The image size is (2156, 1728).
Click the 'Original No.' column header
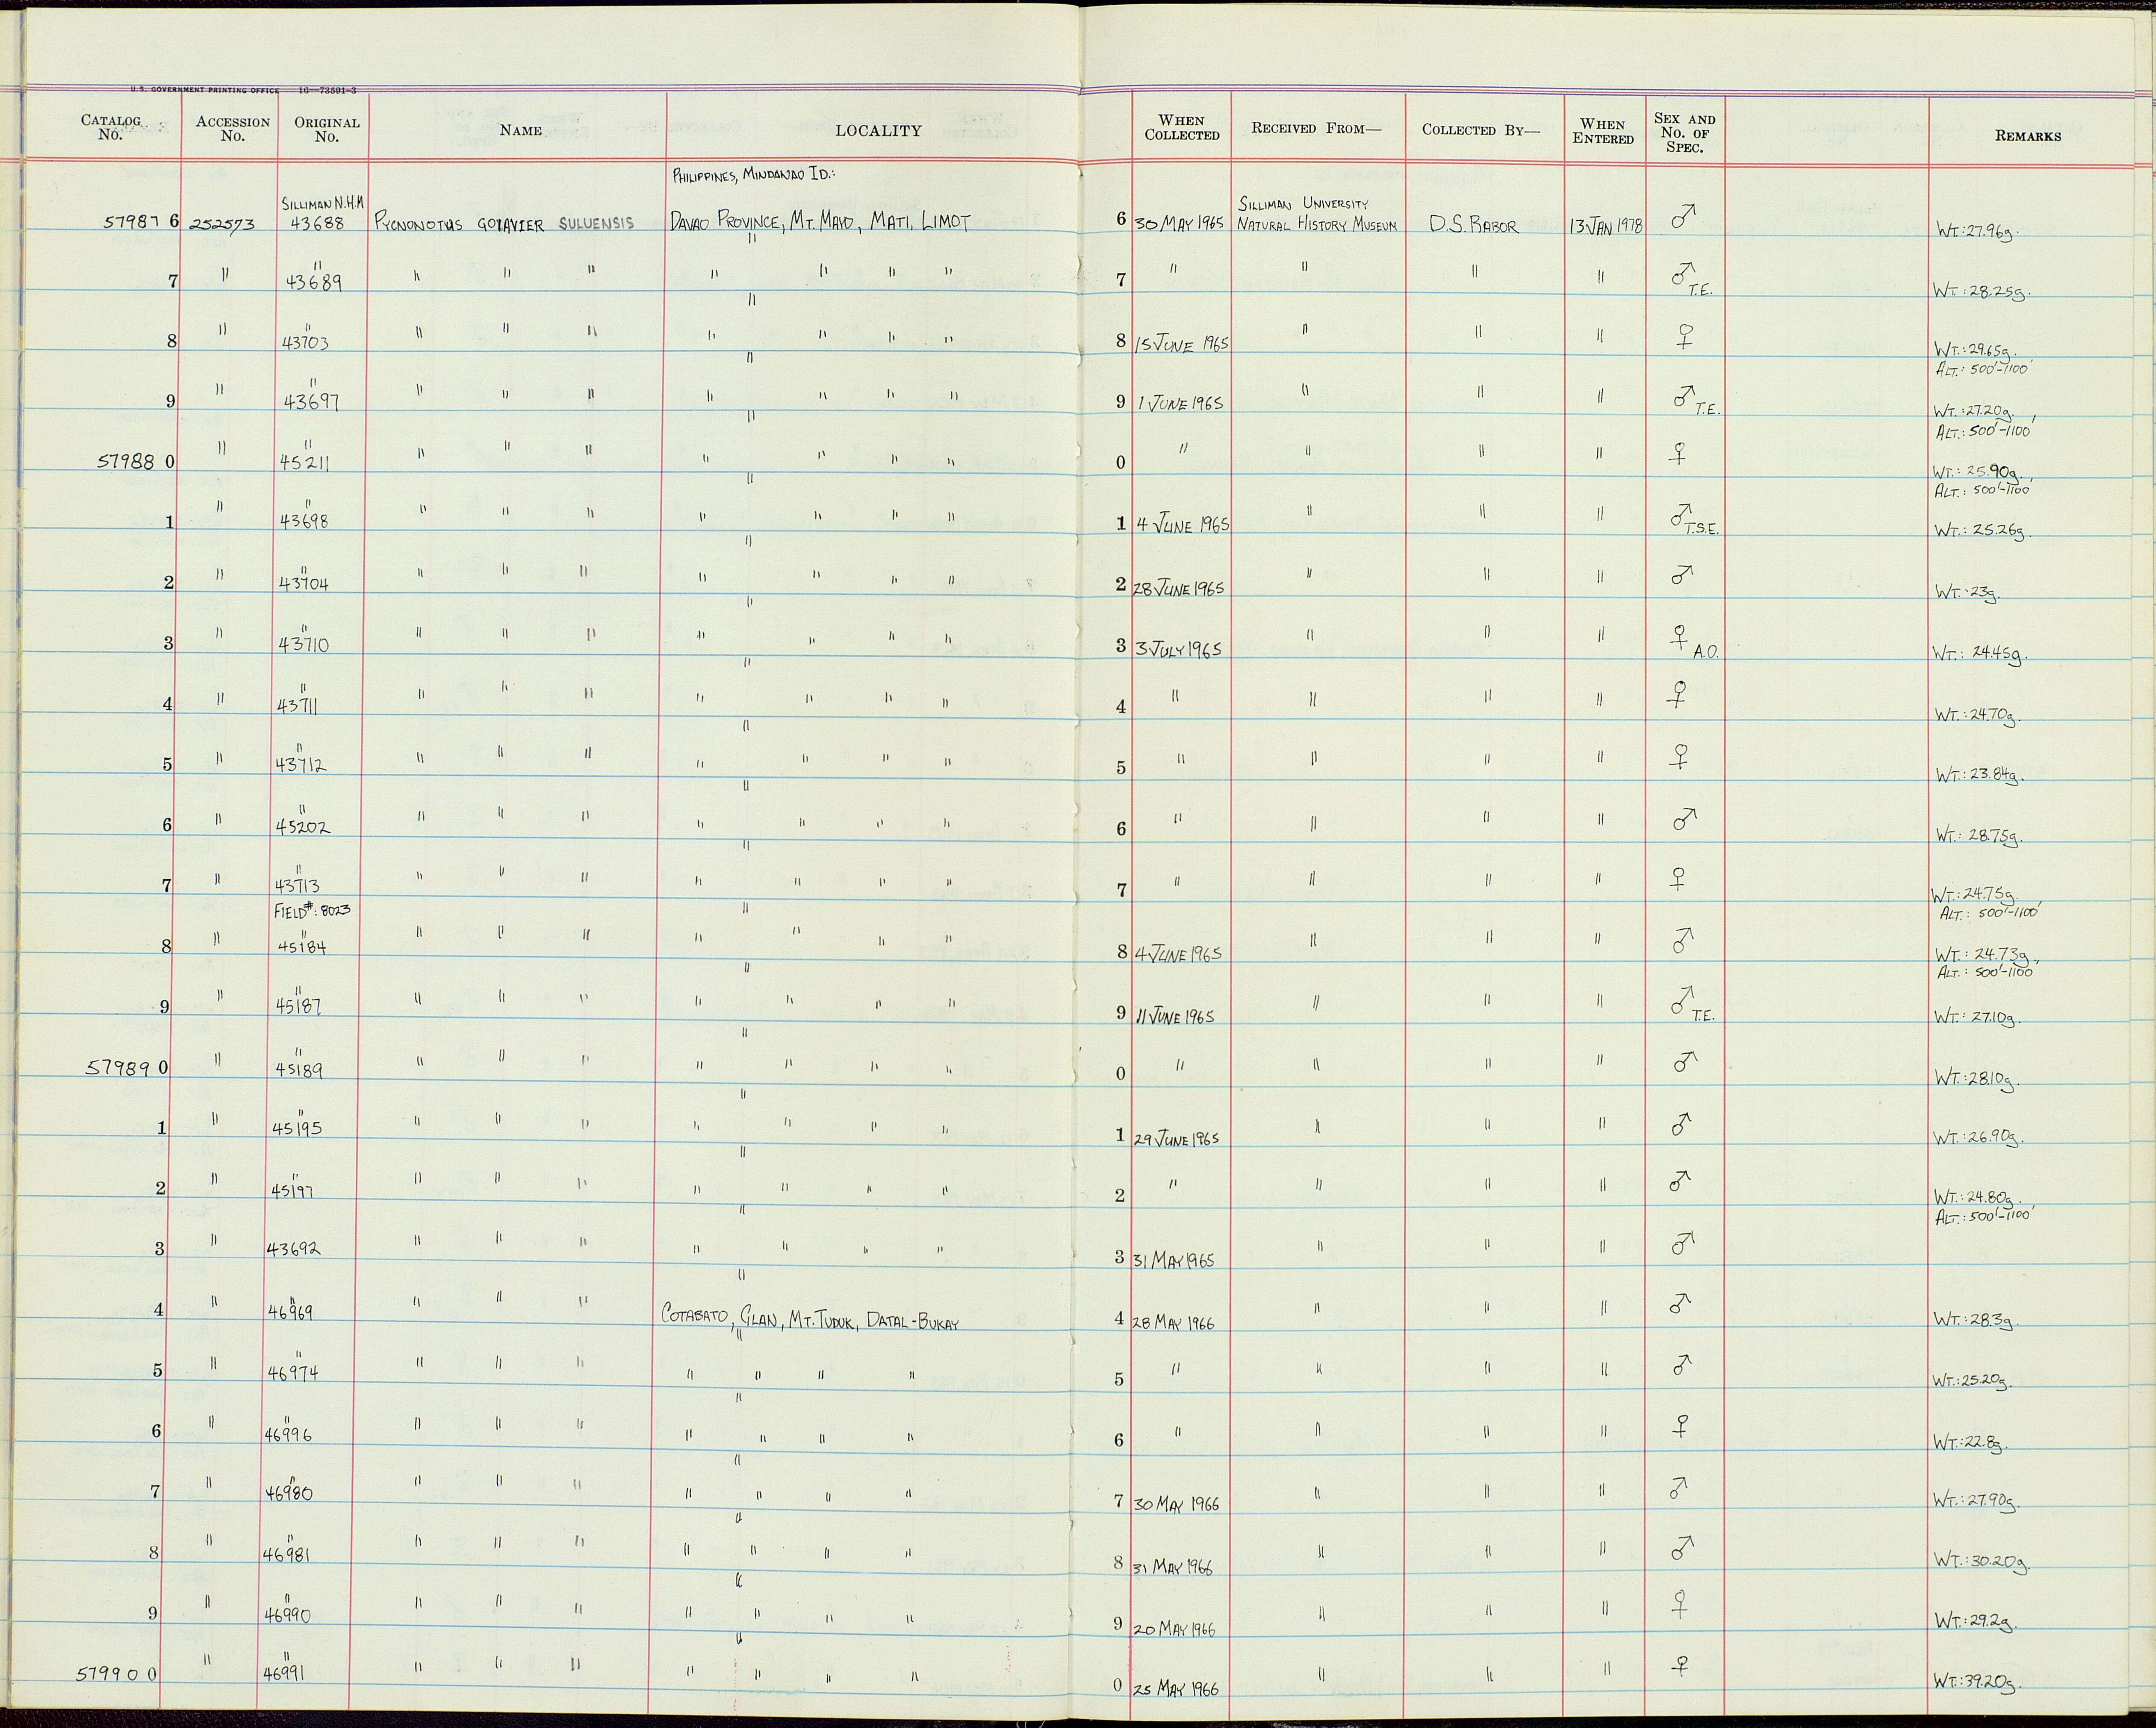326,129
